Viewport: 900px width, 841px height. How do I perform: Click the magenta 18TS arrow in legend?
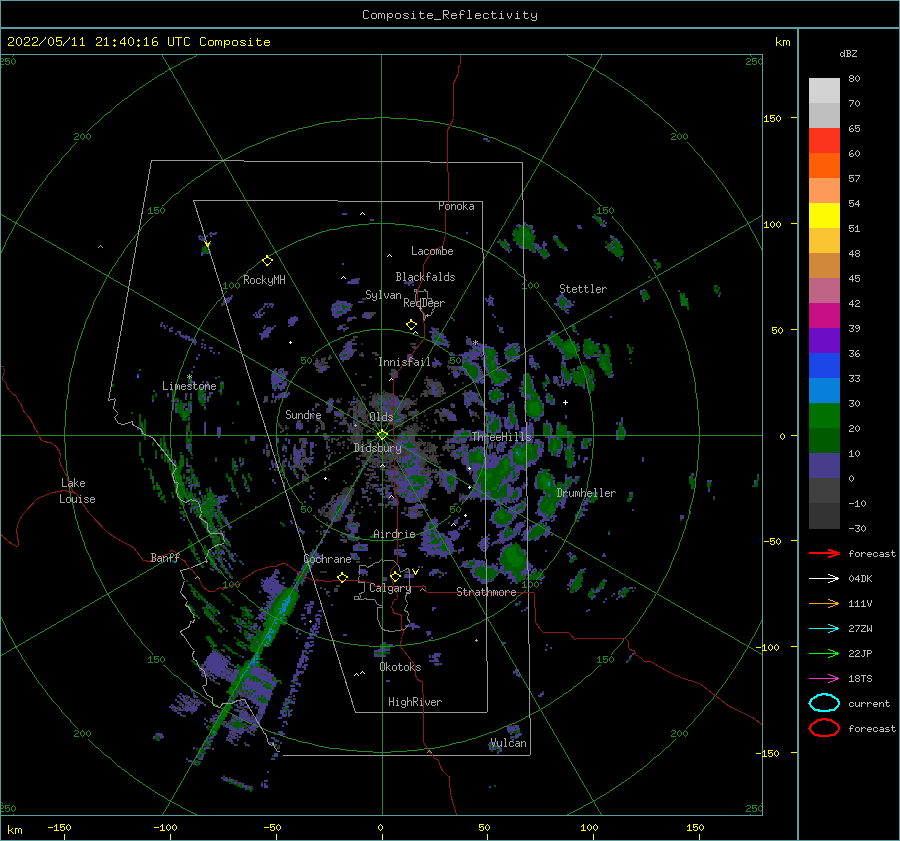[824, 679]
